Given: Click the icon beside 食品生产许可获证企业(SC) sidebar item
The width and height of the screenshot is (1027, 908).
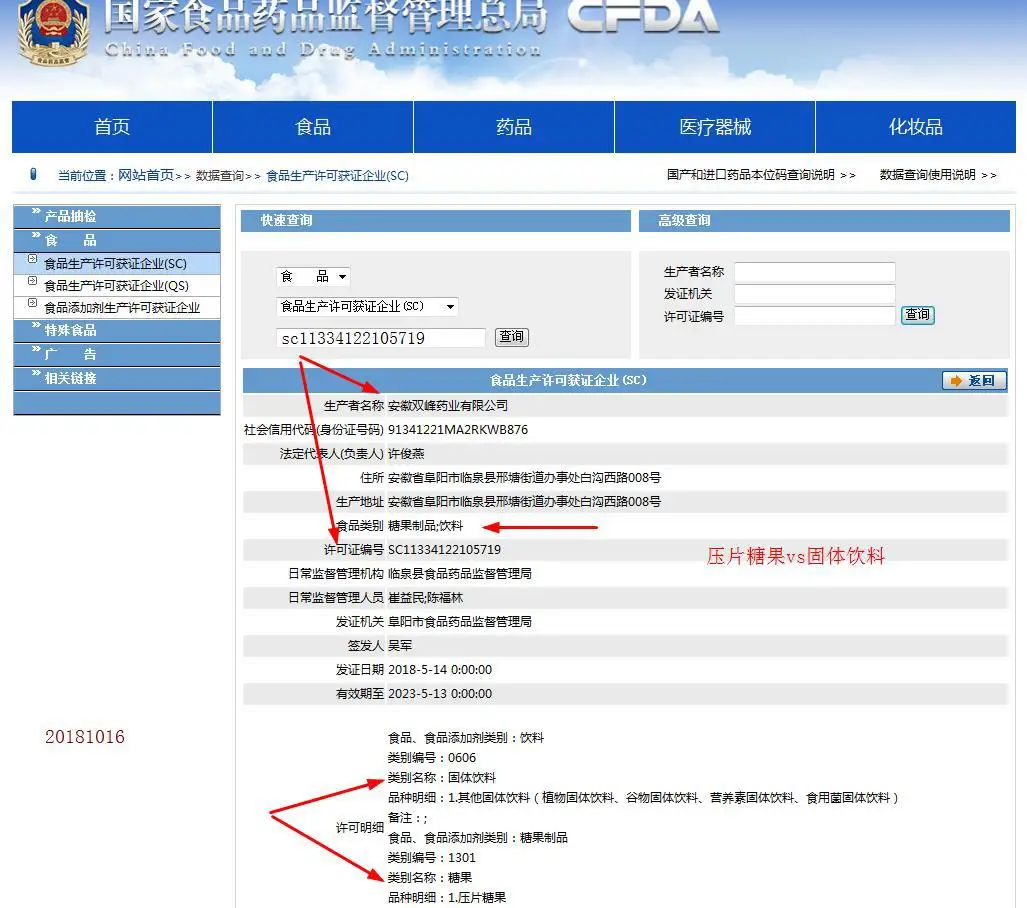Looking at the screenshot, I should coord(32,259).
